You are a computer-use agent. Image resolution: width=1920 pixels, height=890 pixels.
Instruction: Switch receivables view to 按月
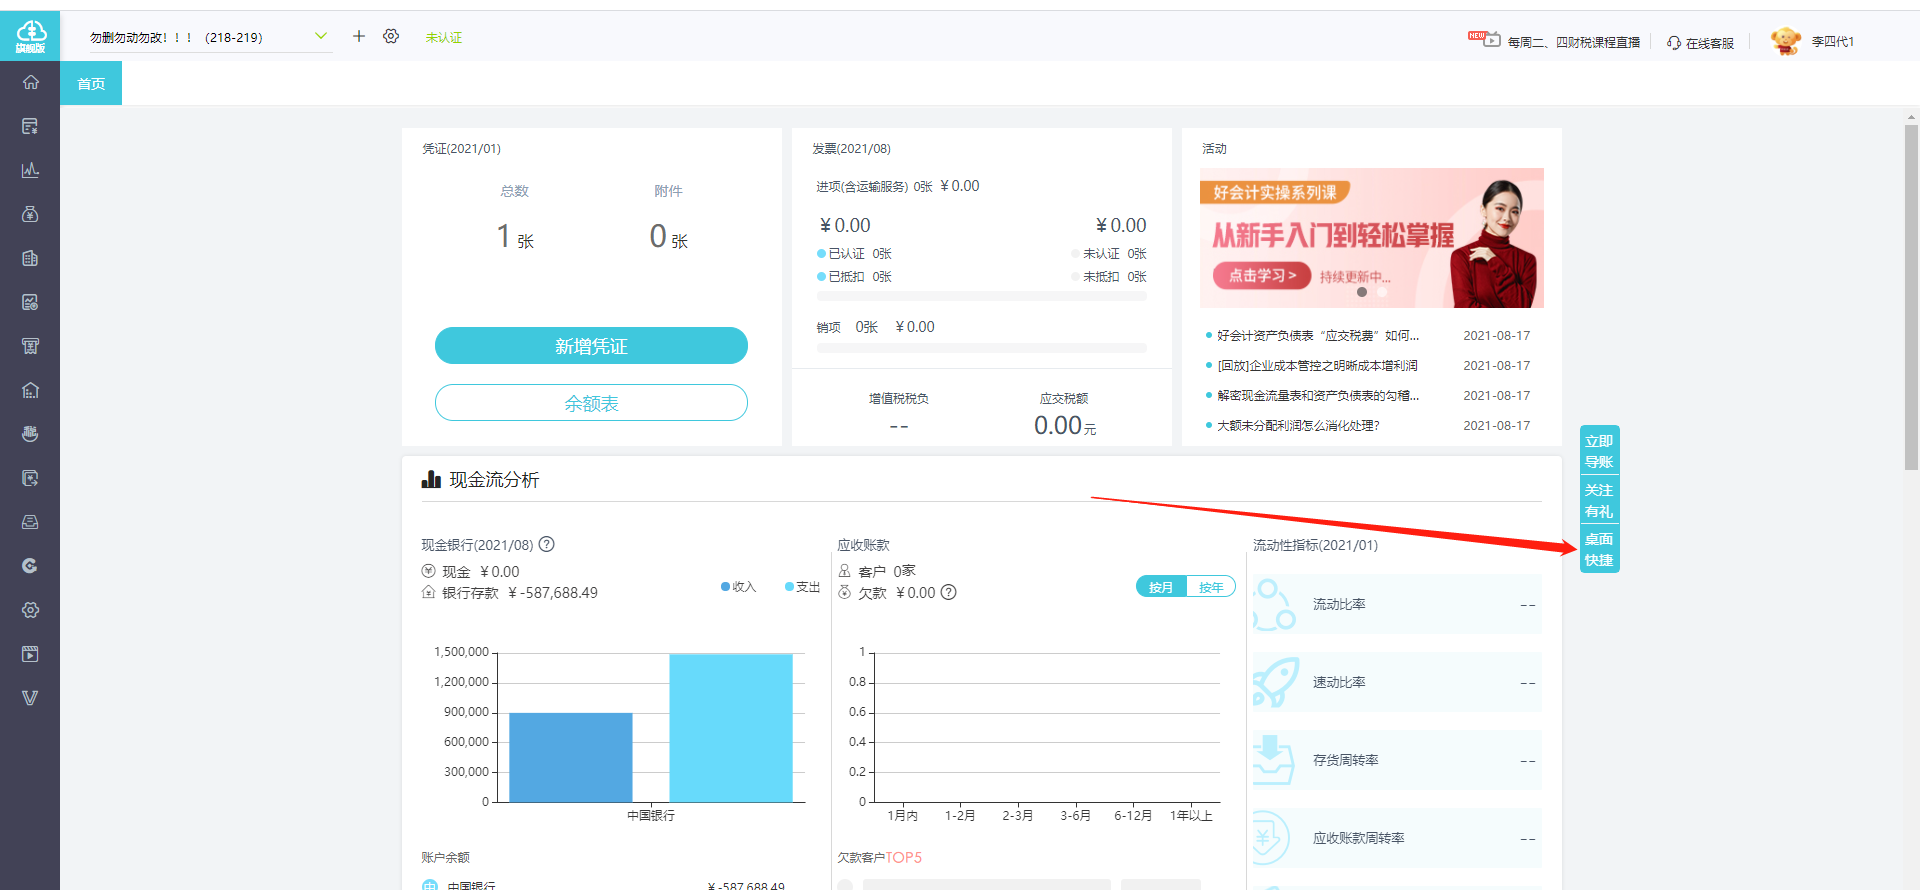(x=1161, y=587)
